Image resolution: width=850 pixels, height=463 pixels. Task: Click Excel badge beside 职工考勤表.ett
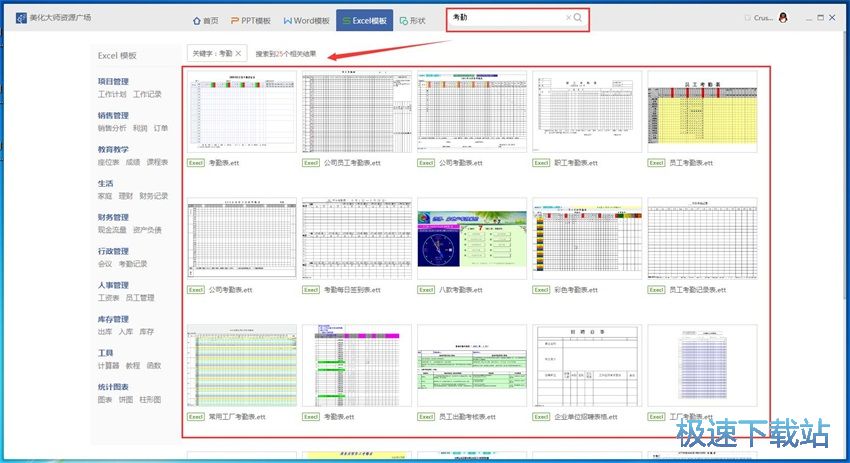542,163
